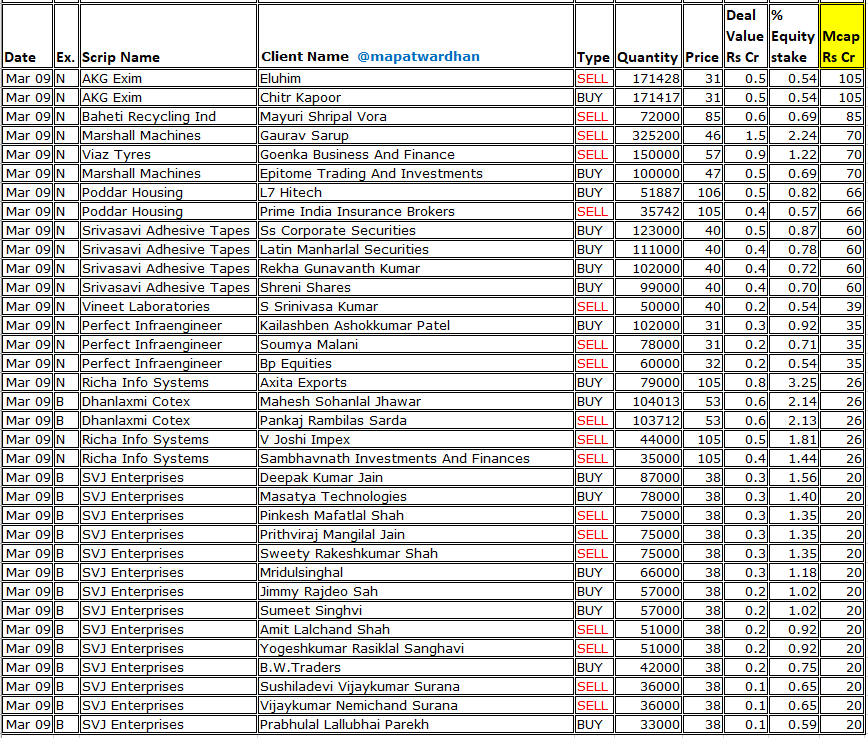The width and height of the screenshot is (868, 738).
Task: Click the '% Equity stake' header
Action: tap(793, 37)
